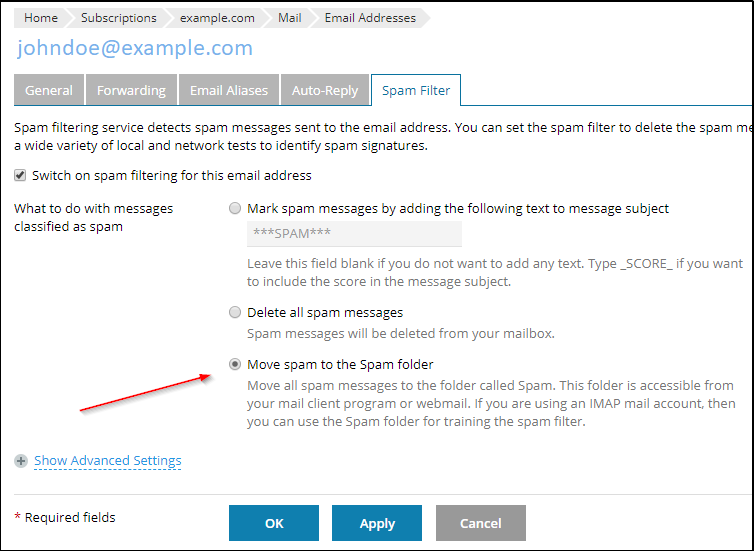Select the Spam Filter tab

415,90
